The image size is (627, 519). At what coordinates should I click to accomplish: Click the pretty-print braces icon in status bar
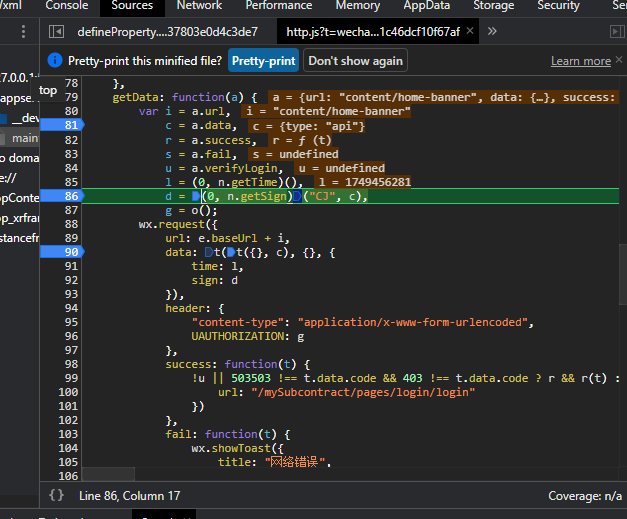coord(56,495)
